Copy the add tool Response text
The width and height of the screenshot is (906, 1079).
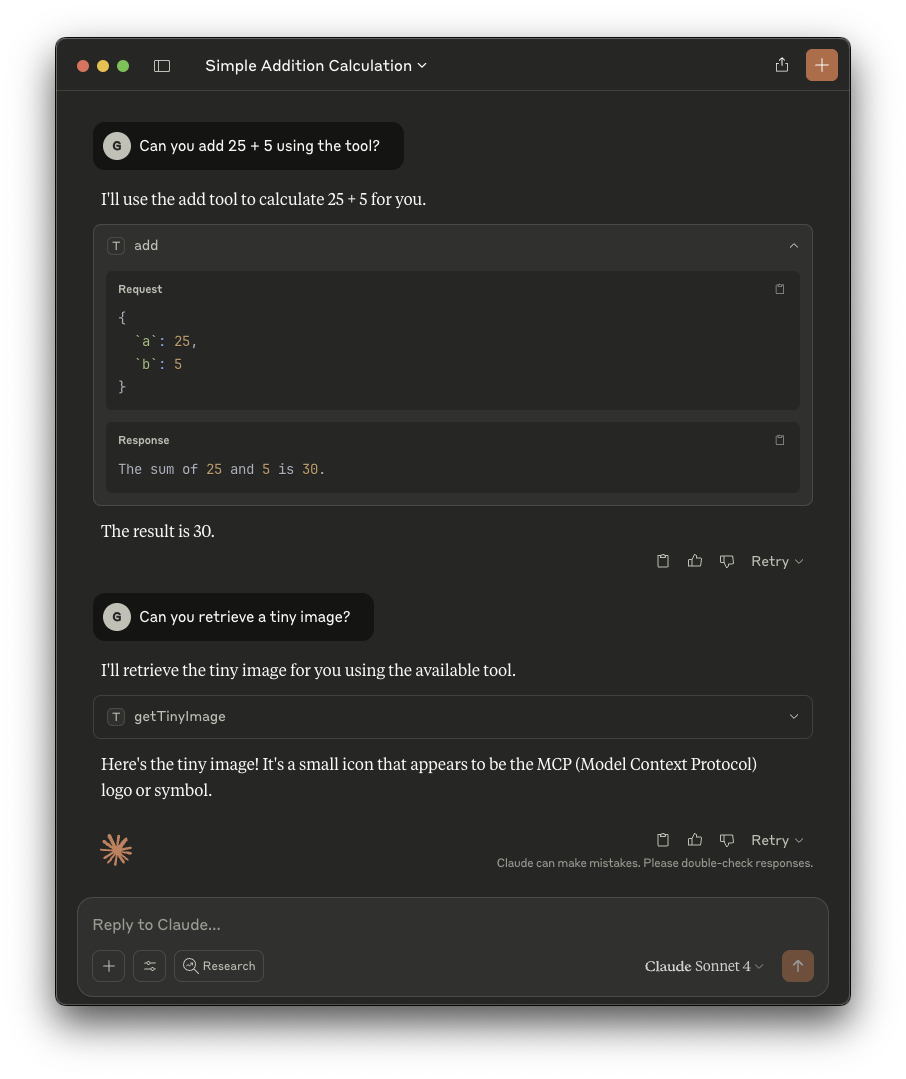780,440
